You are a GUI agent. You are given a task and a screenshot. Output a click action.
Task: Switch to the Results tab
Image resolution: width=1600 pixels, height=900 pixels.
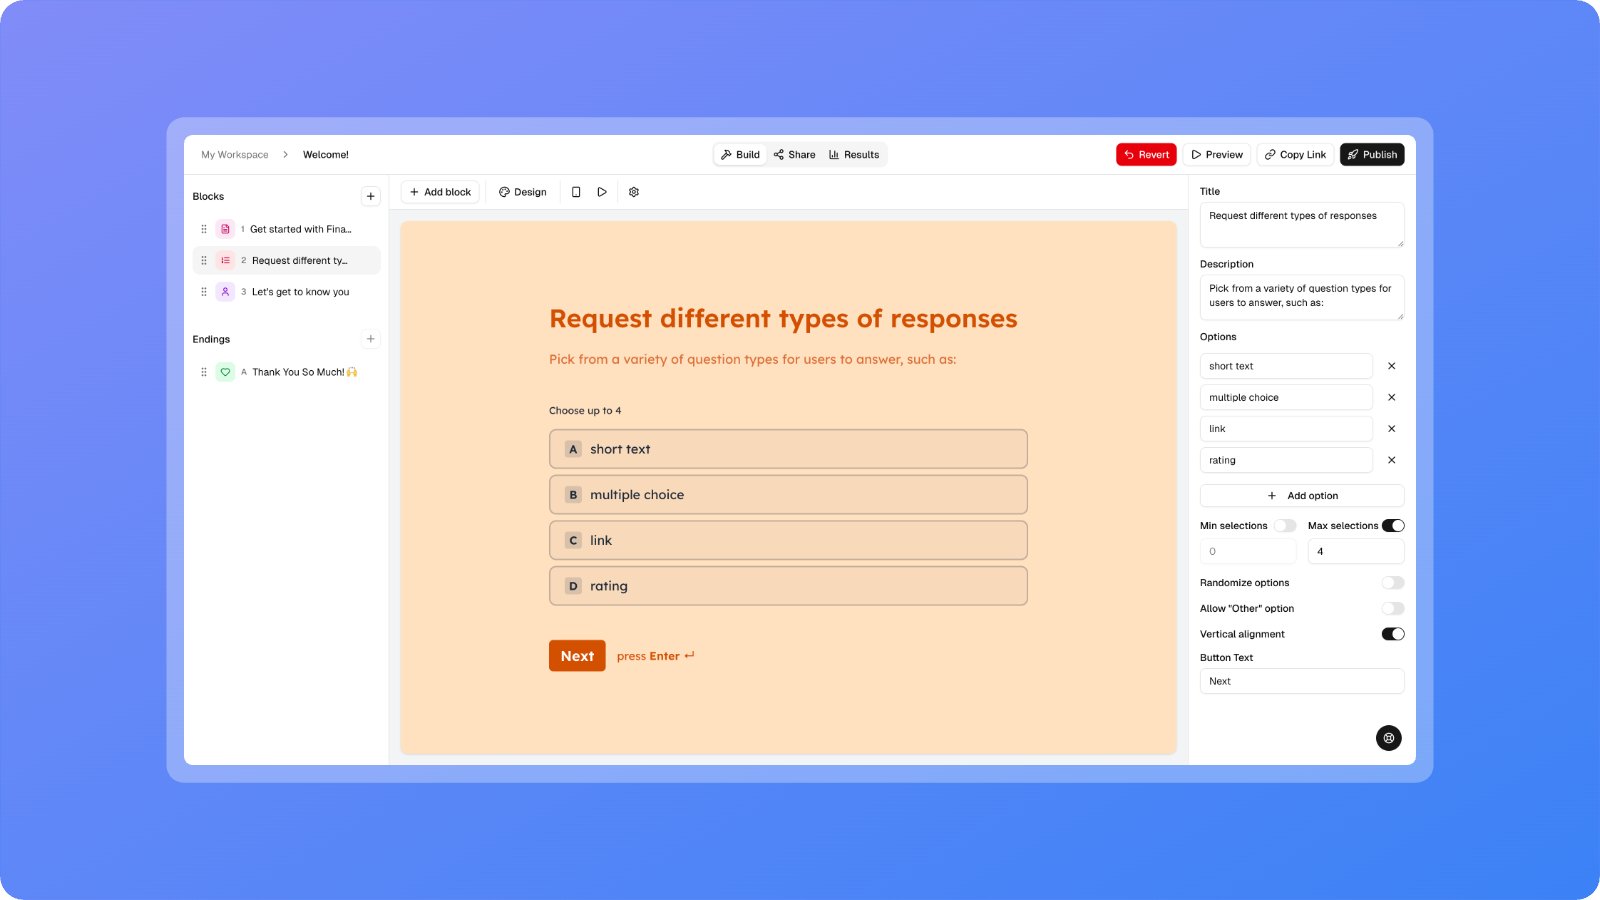[855, 154]
